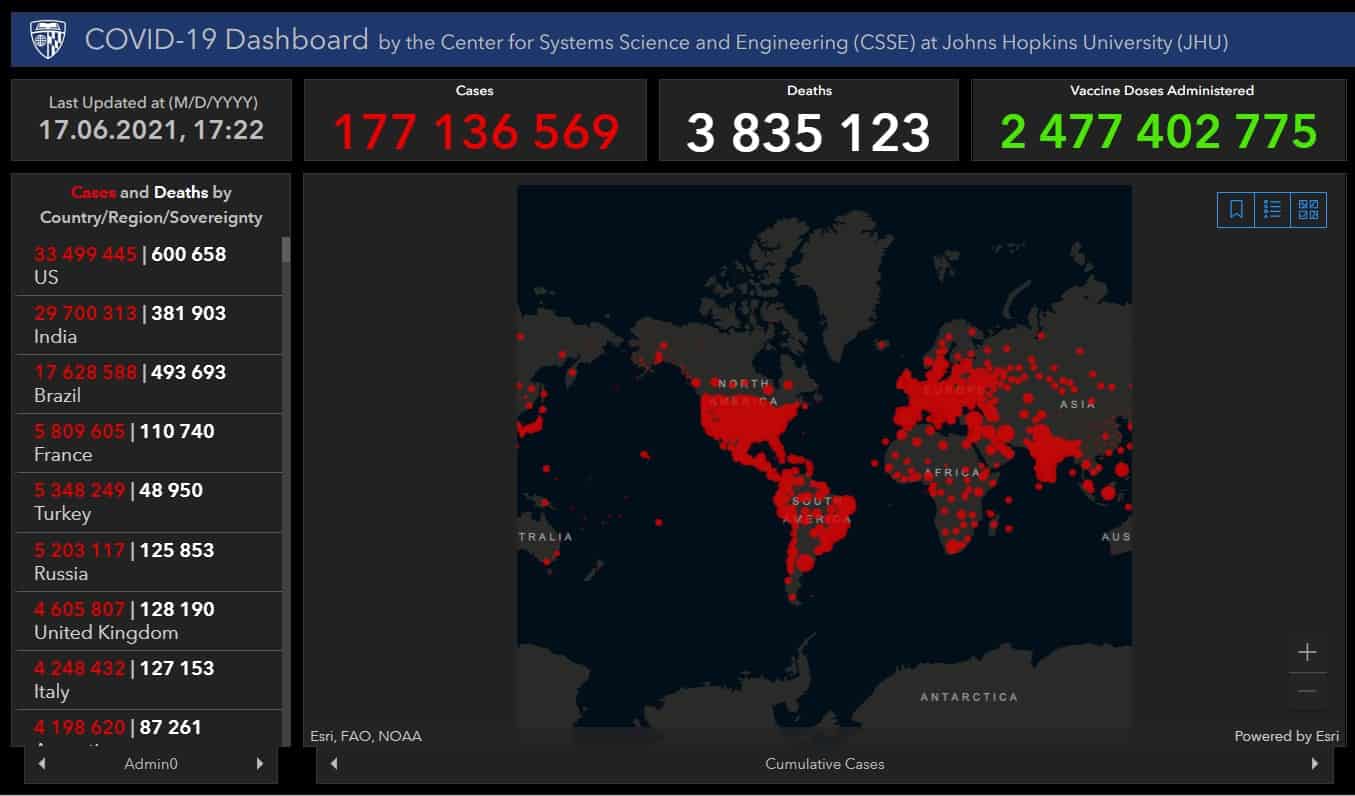
Task: Click the AFRICA label on the map
Action: pyautogui.click(x=953, y=472)
